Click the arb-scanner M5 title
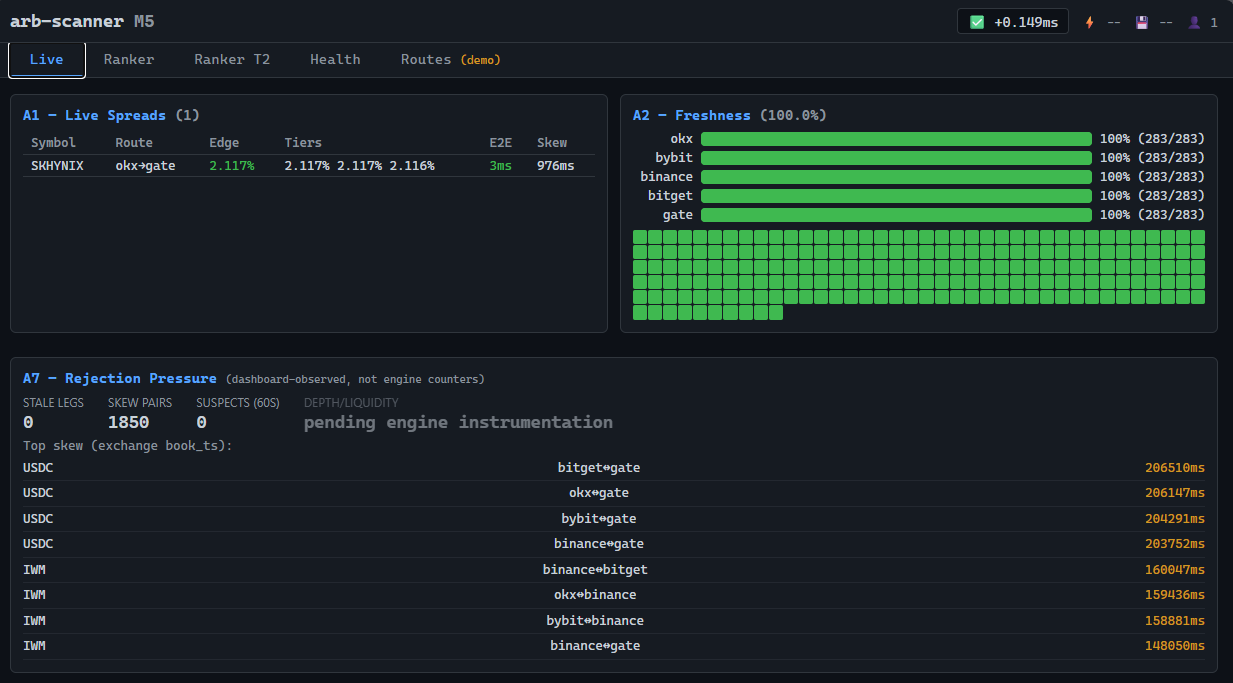 [82, 21]
